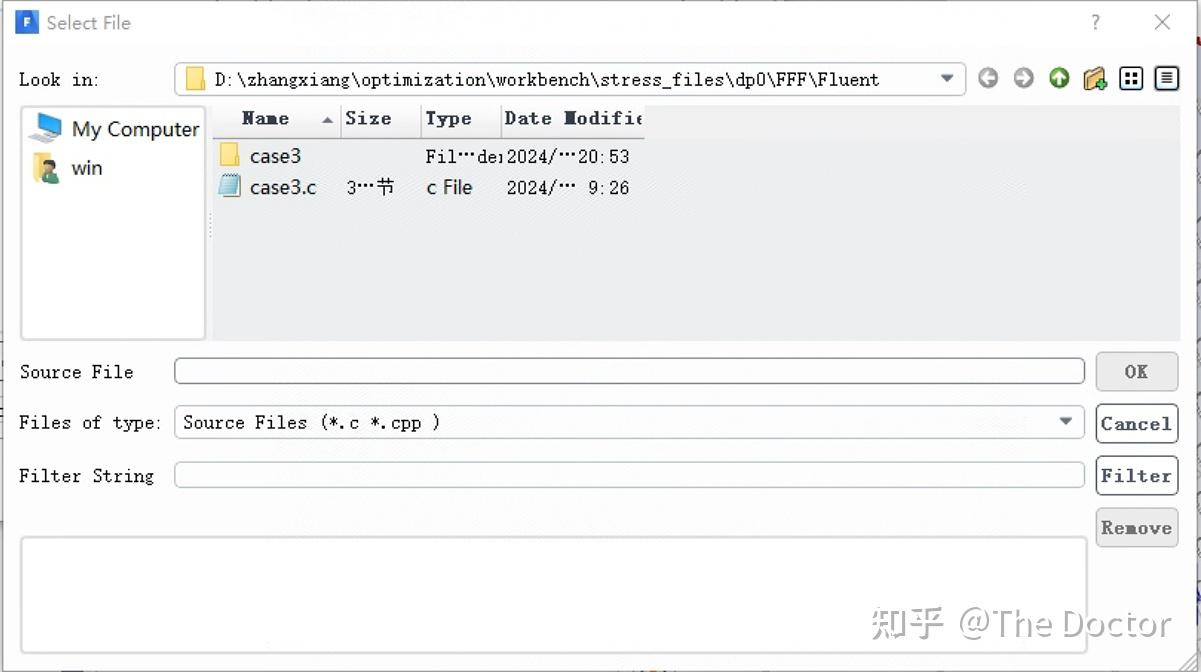Viewport: 1201px width, 672px height.
Task: Open the Look in path dropdown
Action: click(945, 78)
